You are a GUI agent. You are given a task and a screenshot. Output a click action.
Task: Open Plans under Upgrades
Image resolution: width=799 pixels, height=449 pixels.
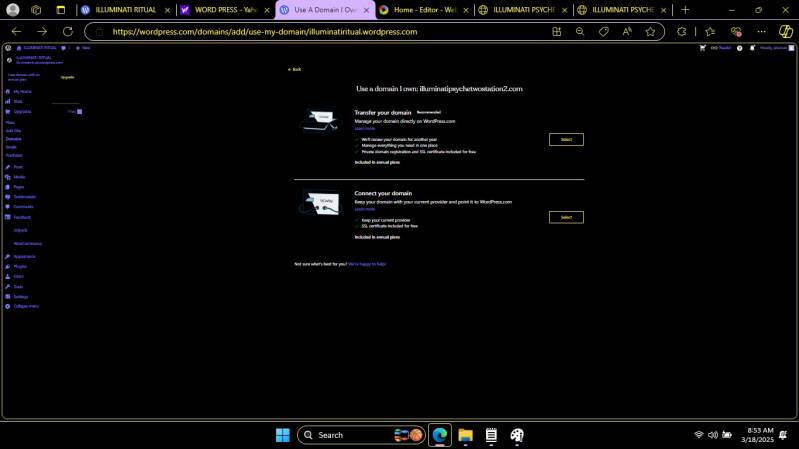[x=10, y=123]
